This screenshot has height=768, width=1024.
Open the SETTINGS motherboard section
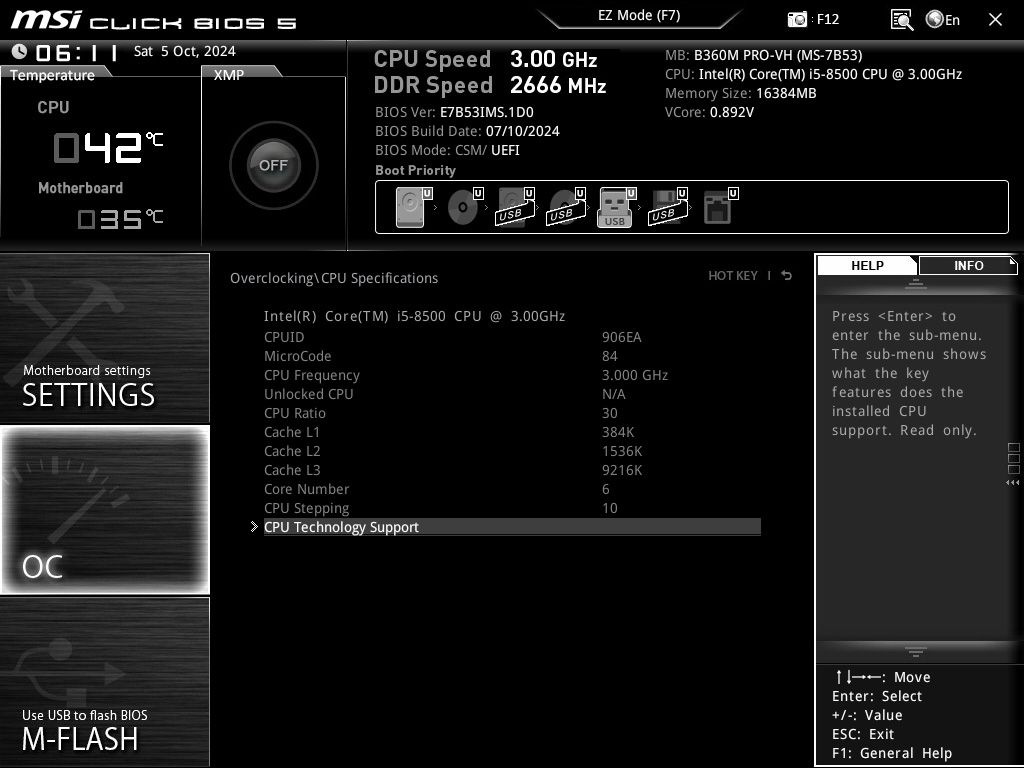click(104, 338)
